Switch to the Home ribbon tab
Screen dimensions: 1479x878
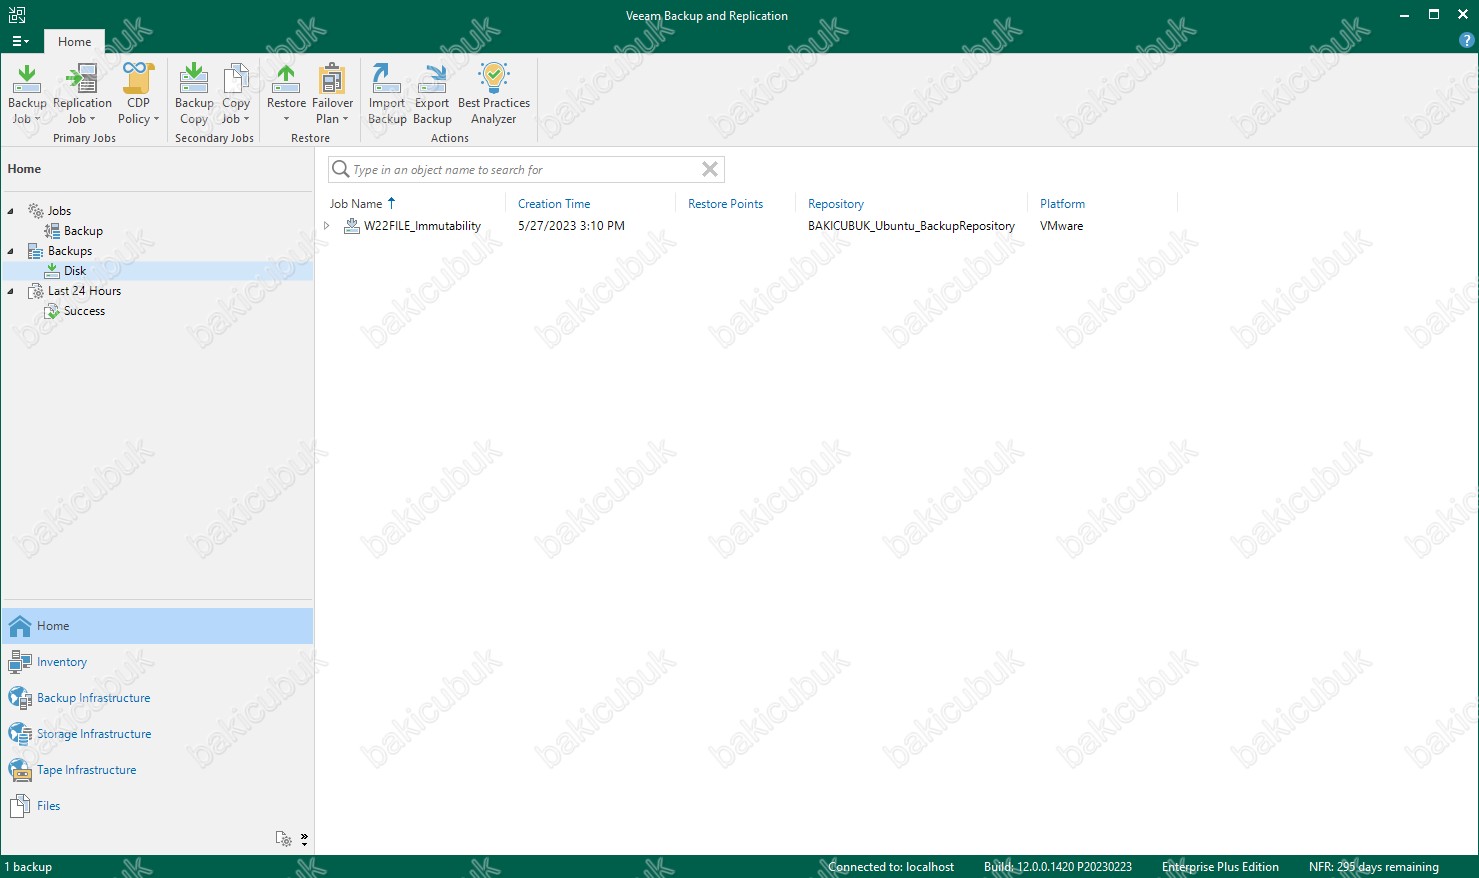click(74, 42)
